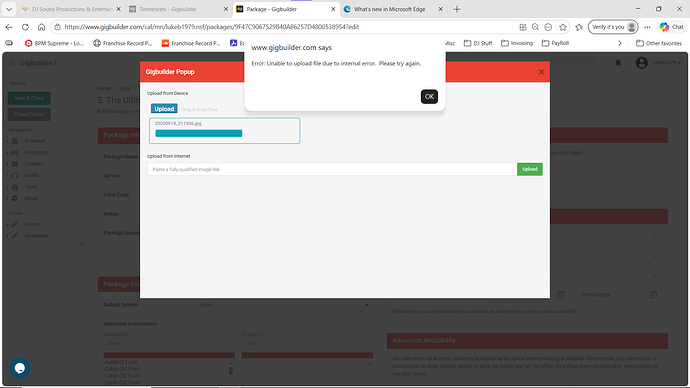Refresh the page with the reload icon
This screenshot has height=388, width=690.
25,27
